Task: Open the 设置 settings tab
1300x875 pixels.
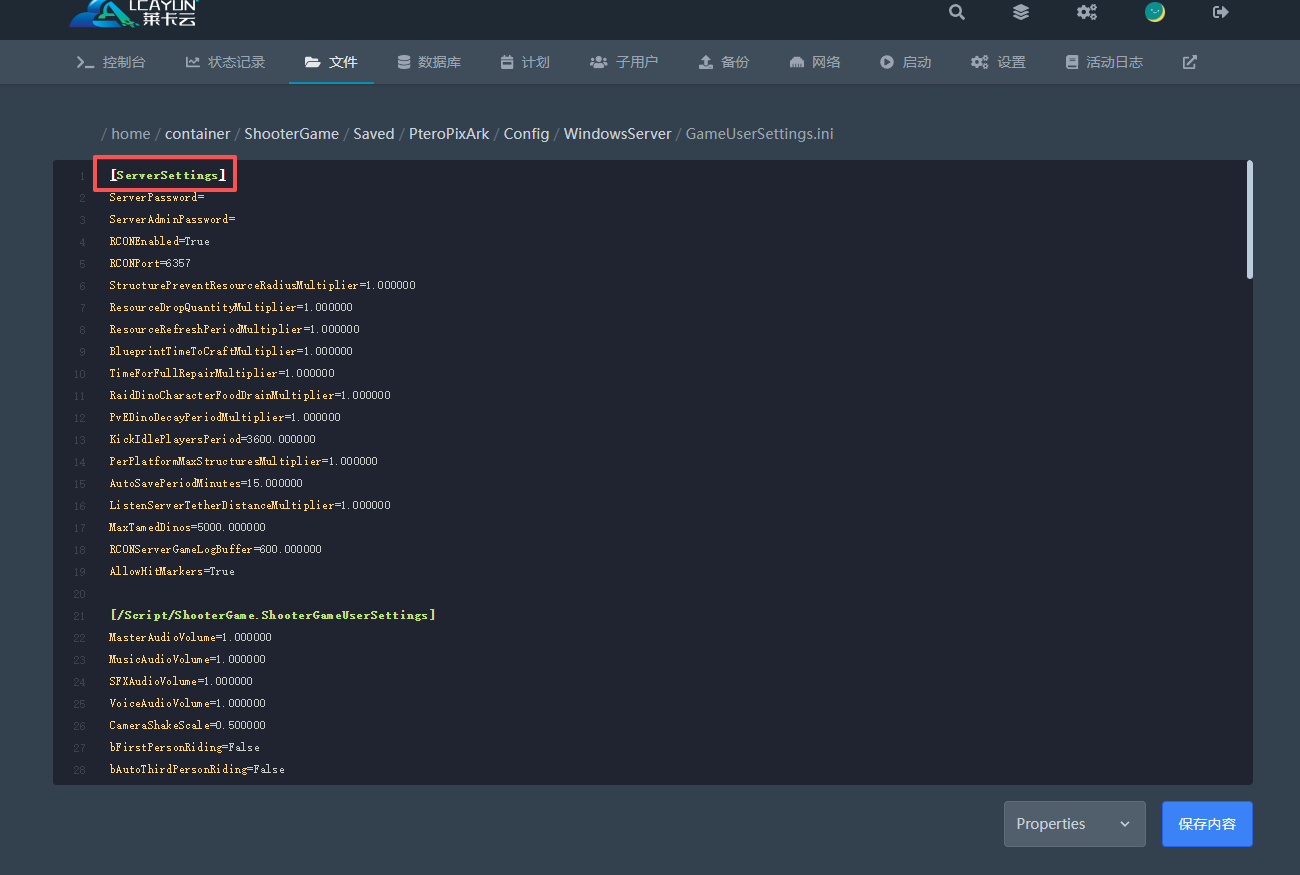Action: (998, 62)
